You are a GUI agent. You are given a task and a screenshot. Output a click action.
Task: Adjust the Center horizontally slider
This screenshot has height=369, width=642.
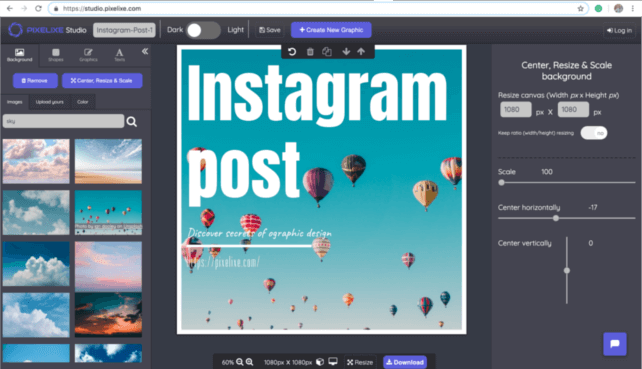pos(567,218)
